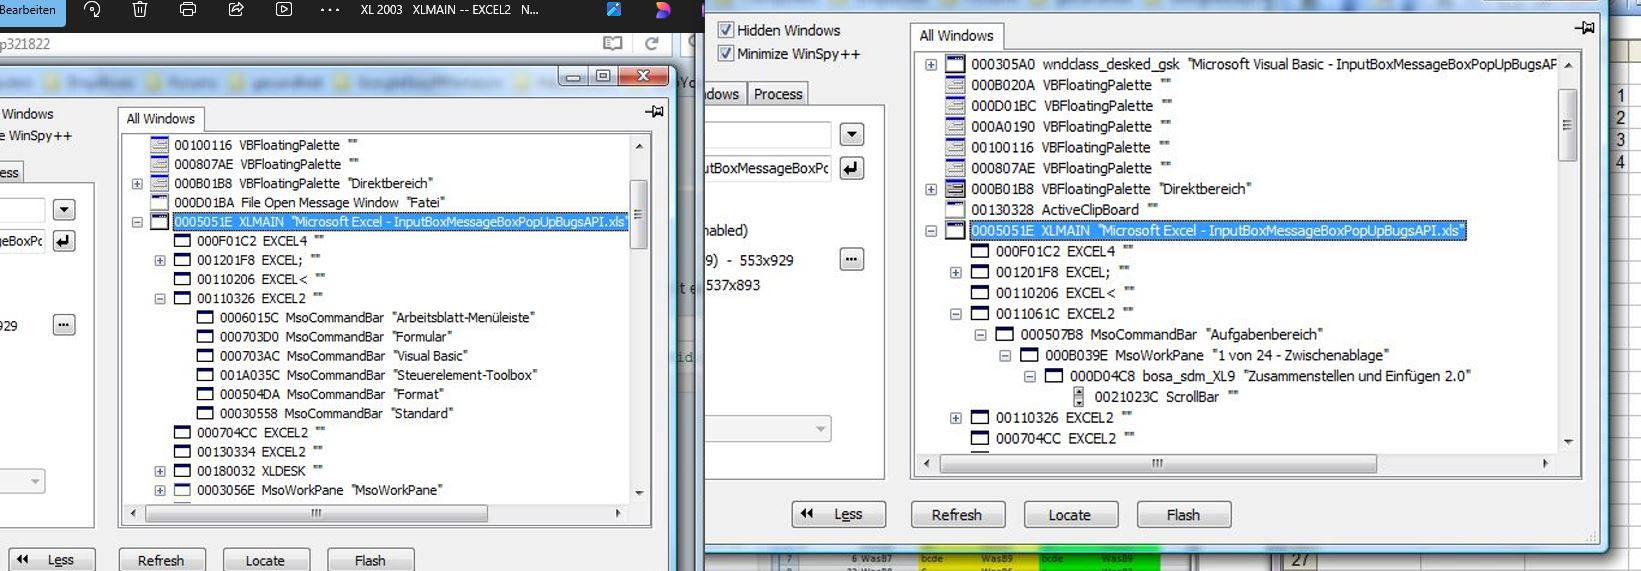Select All Windows tab in right WinSpy window

click(x=956, y=35)
